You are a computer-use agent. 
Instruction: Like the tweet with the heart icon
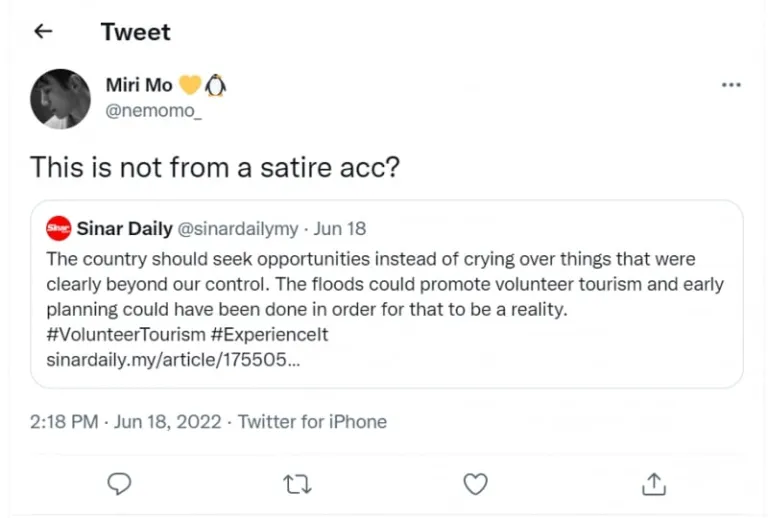tap(475, 484)
